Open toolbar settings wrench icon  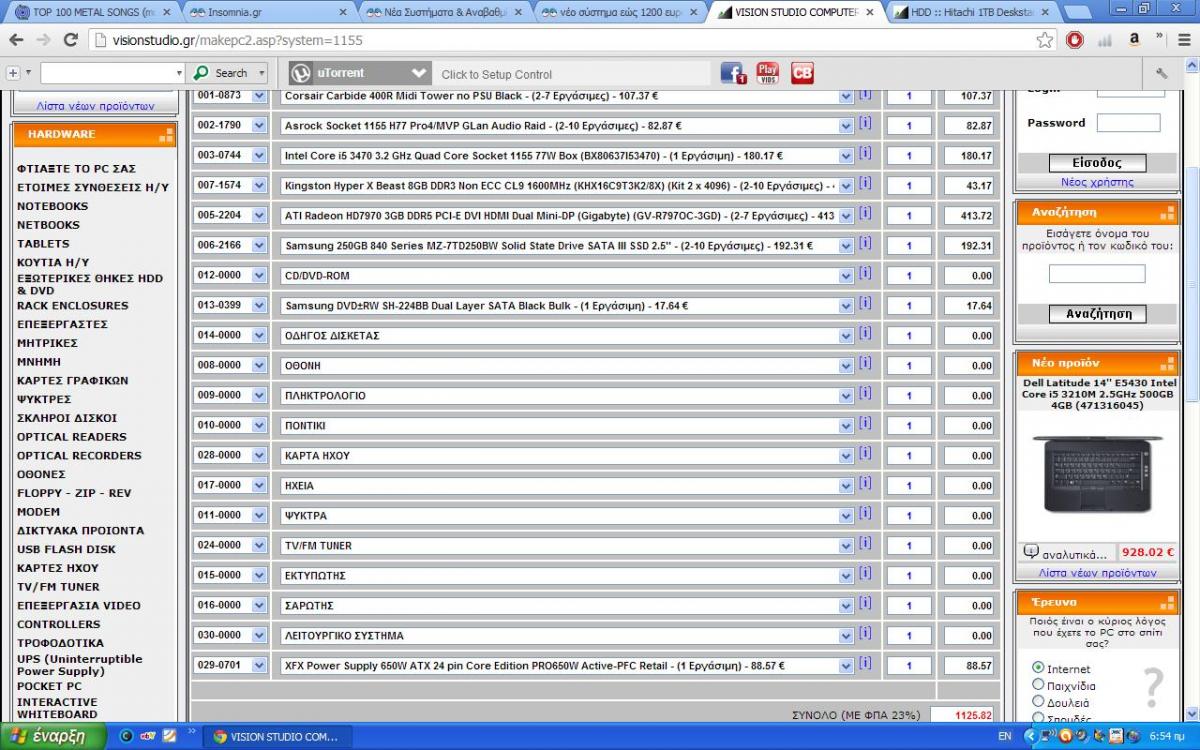1161,73
